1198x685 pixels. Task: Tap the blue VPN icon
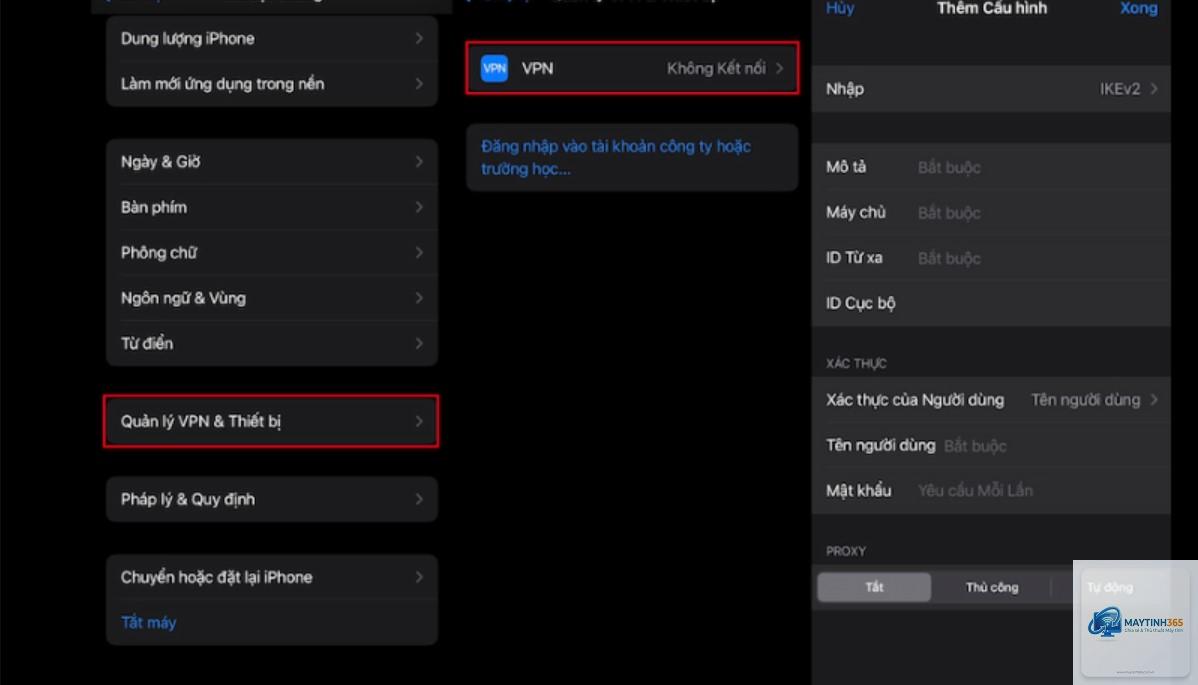coord(494,68)
